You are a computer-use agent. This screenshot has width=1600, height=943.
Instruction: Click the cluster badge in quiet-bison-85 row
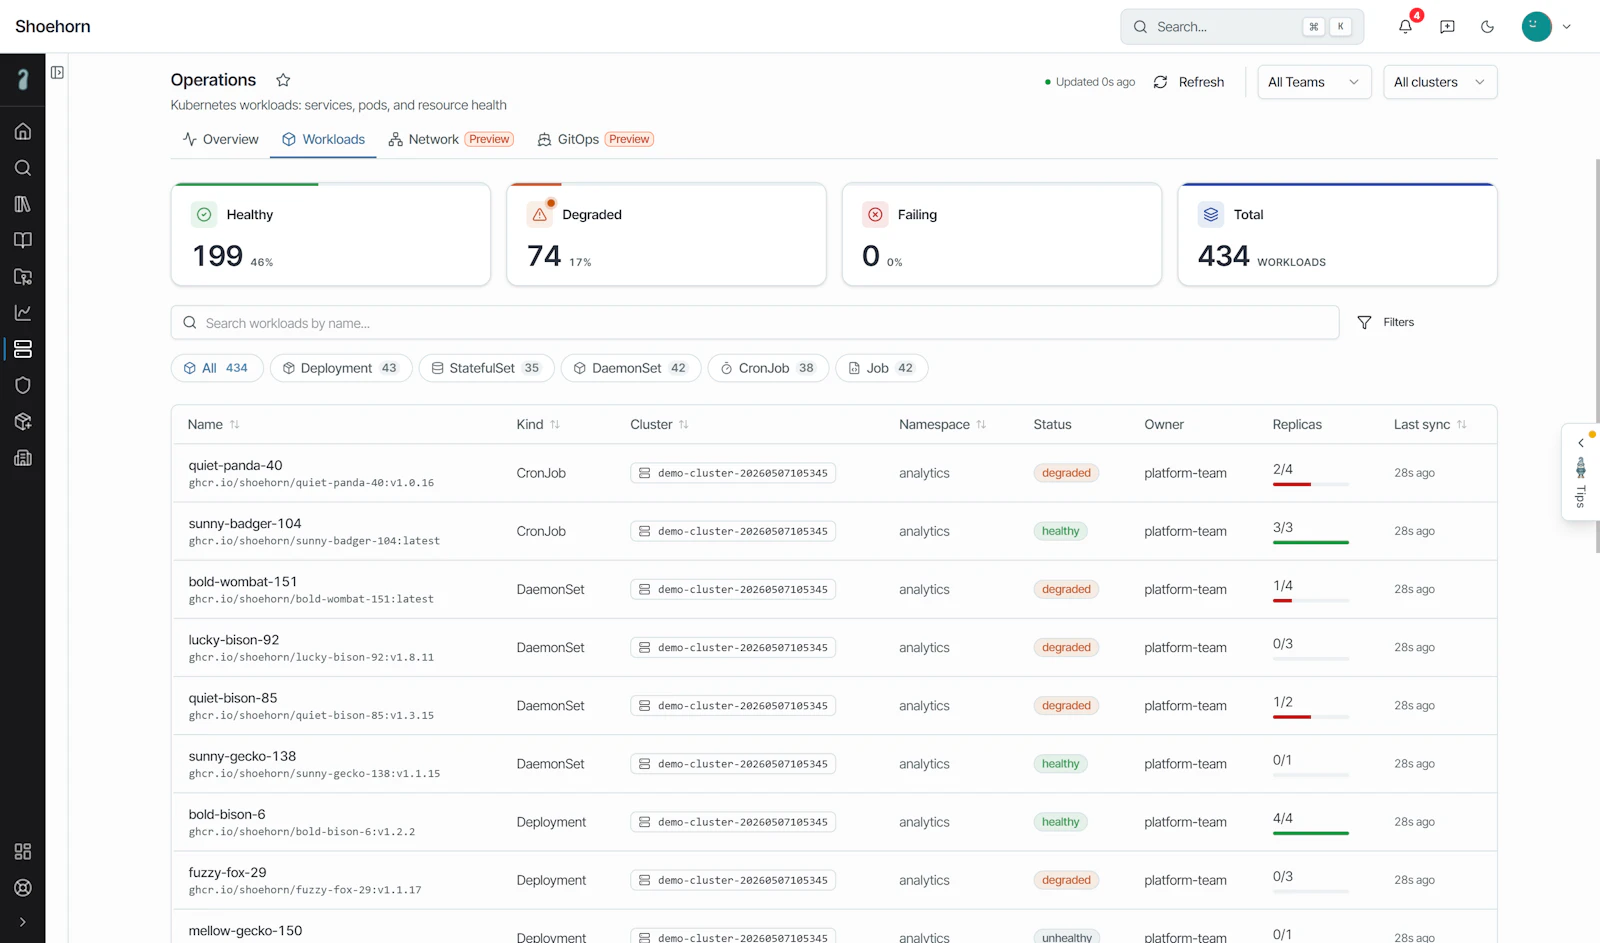point(733,706)
